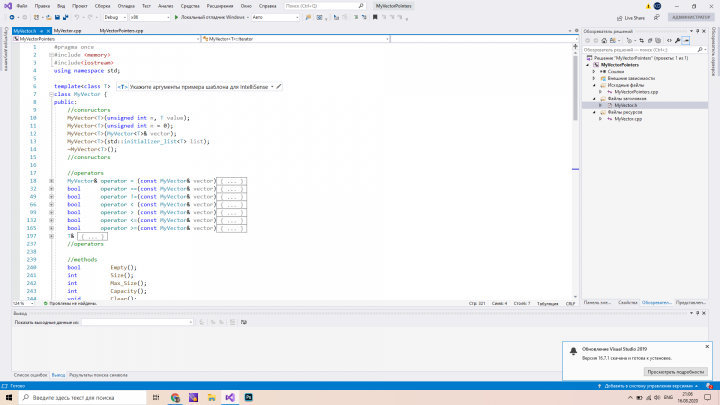720x405 pixels.
Task: Open the 'Правка' menu
Action: click(42, 6)
